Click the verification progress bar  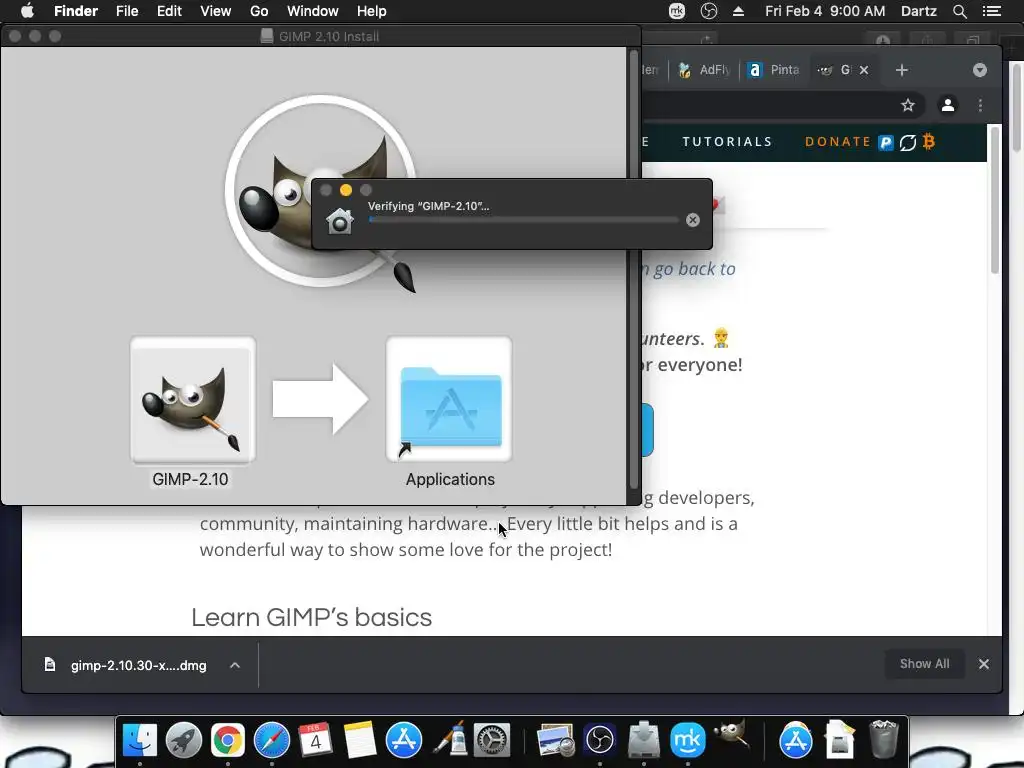(x=523, y=220)
